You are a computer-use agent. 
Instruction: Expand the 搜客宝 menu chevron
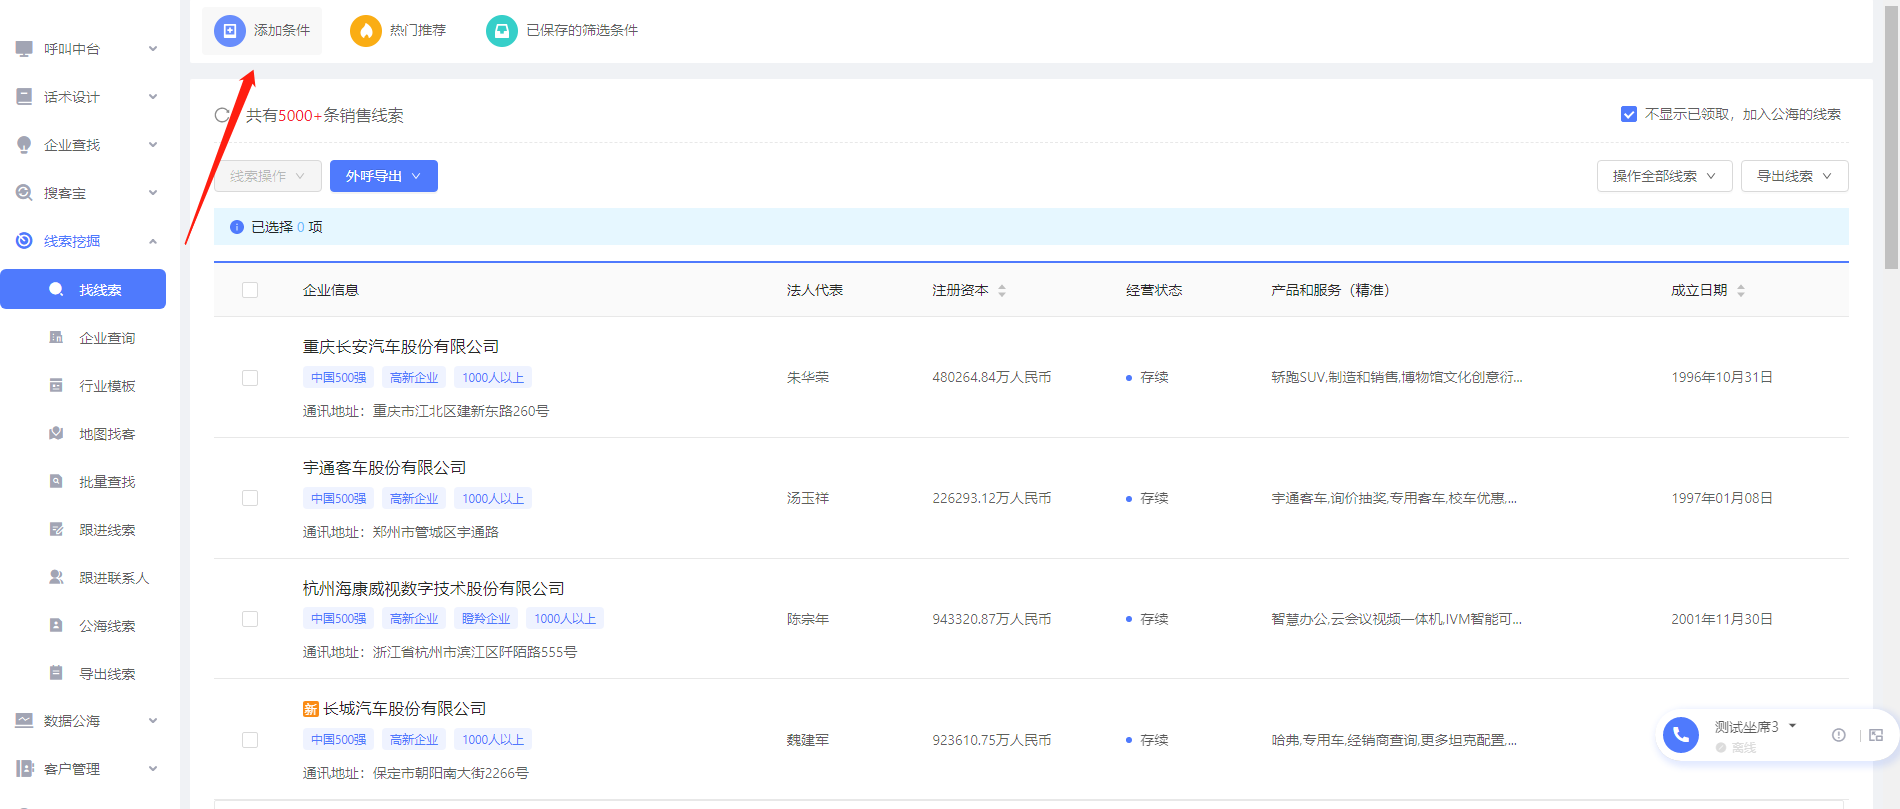point(153,192)
